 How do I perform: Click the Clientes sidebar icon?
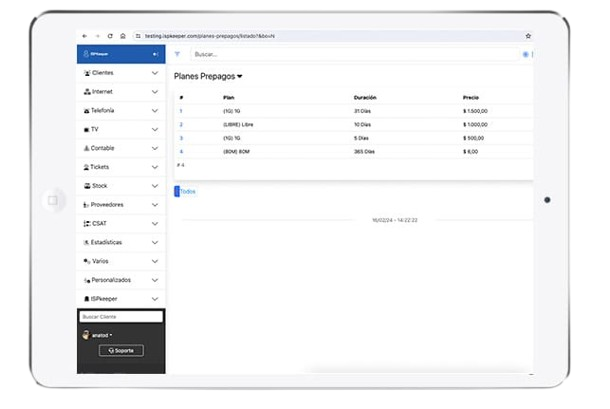(87, 73)
